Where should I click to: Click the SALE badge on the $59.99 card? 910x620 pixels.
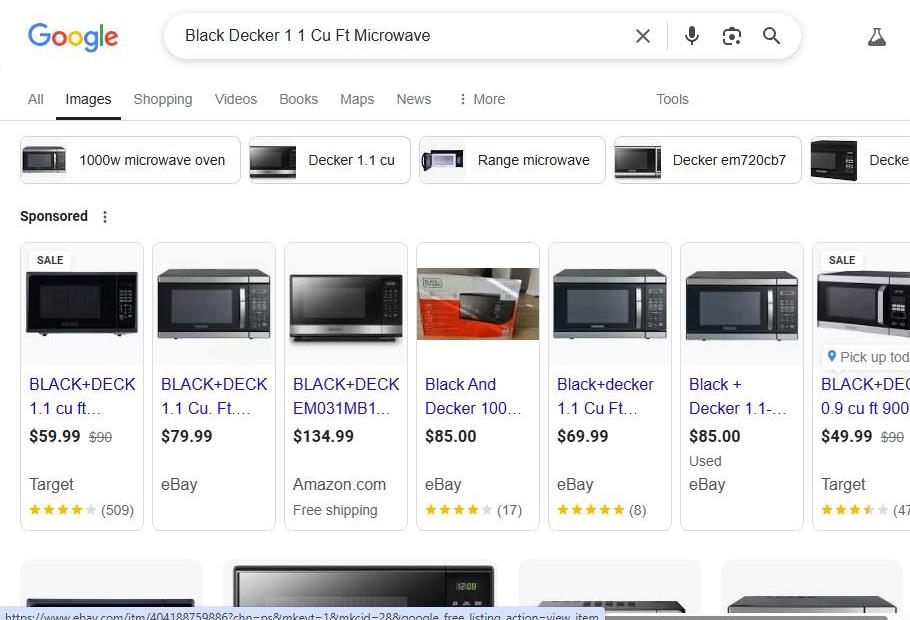(50, 260)
